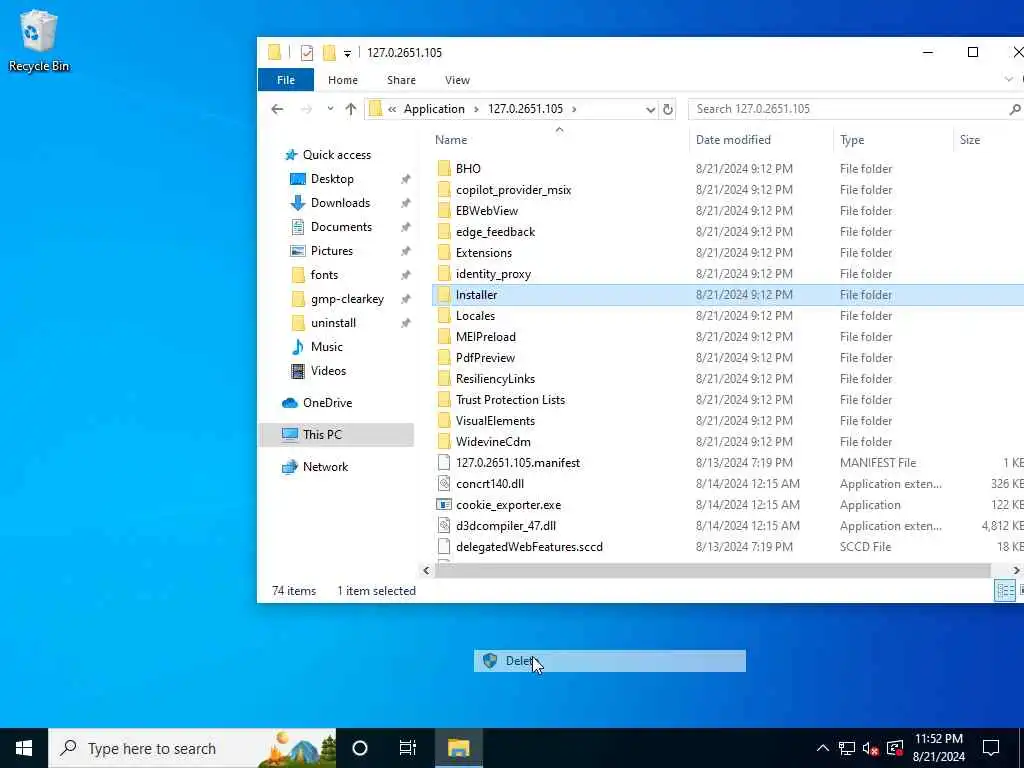1024x768 pixels.
Task: Sort by the Type column header
Action: (x=852, y=140)
